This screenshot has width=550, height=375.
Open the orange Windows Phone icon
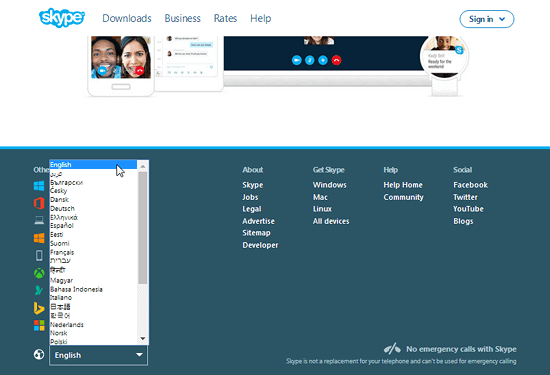pyautogui.click(x=39, y=238)
